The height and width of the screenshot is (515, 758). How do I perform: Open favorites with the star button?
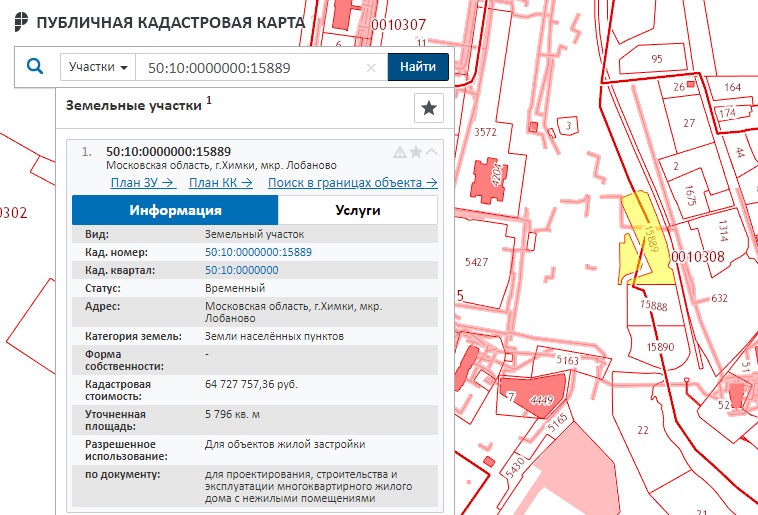point(428,107)
